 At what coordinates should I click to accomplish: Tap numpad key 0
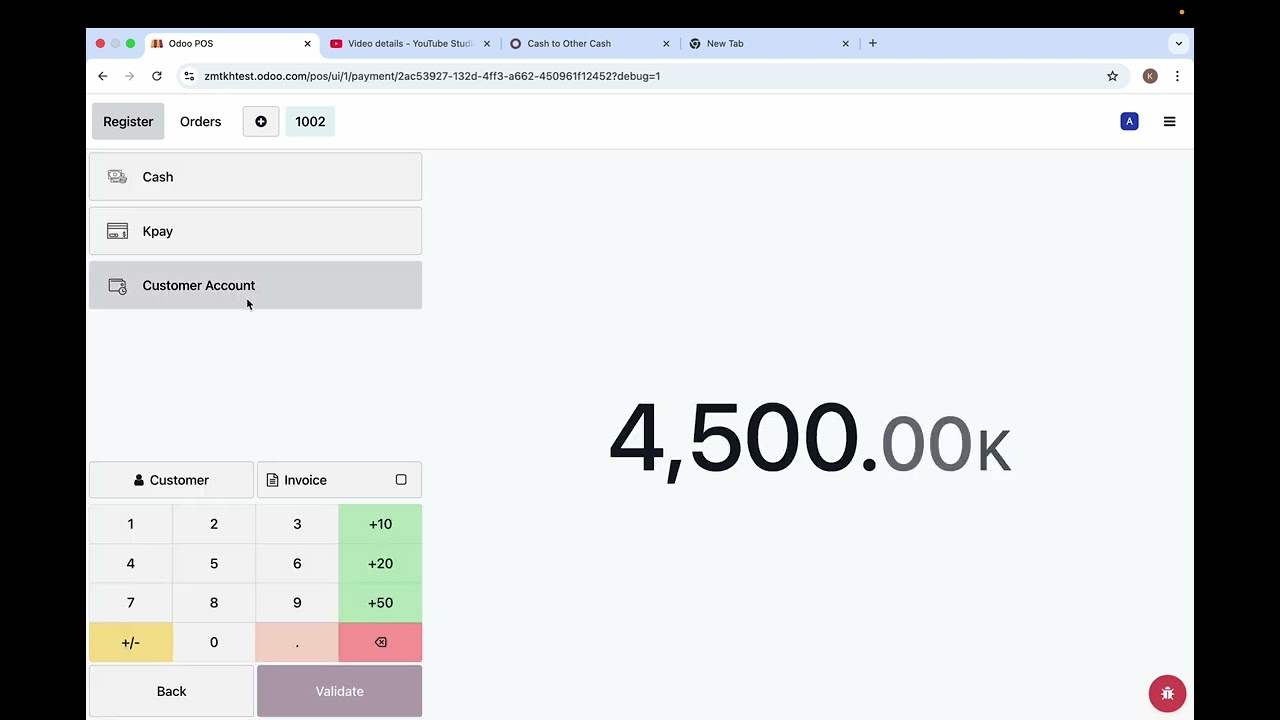(x=214, y=642)
